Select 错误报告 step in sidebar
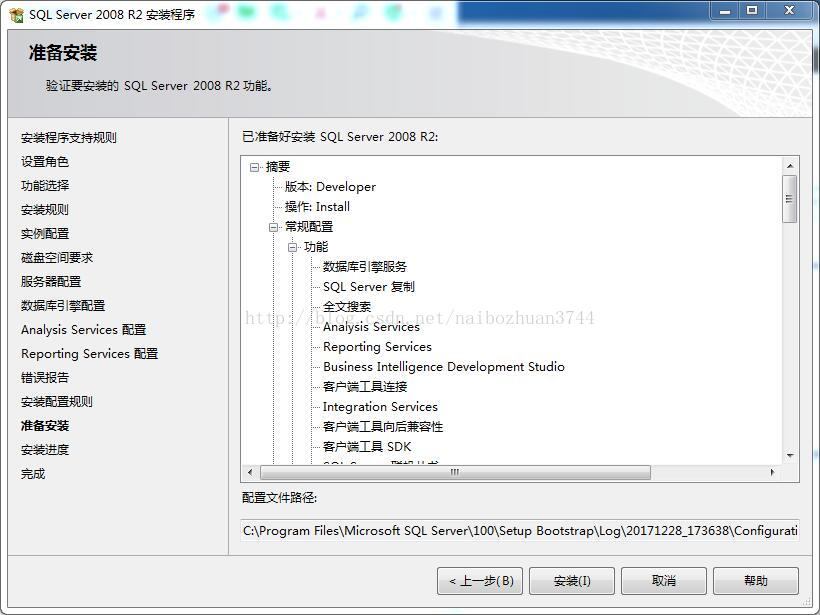This screenshot has height=615, width=820. pos(45,378)
